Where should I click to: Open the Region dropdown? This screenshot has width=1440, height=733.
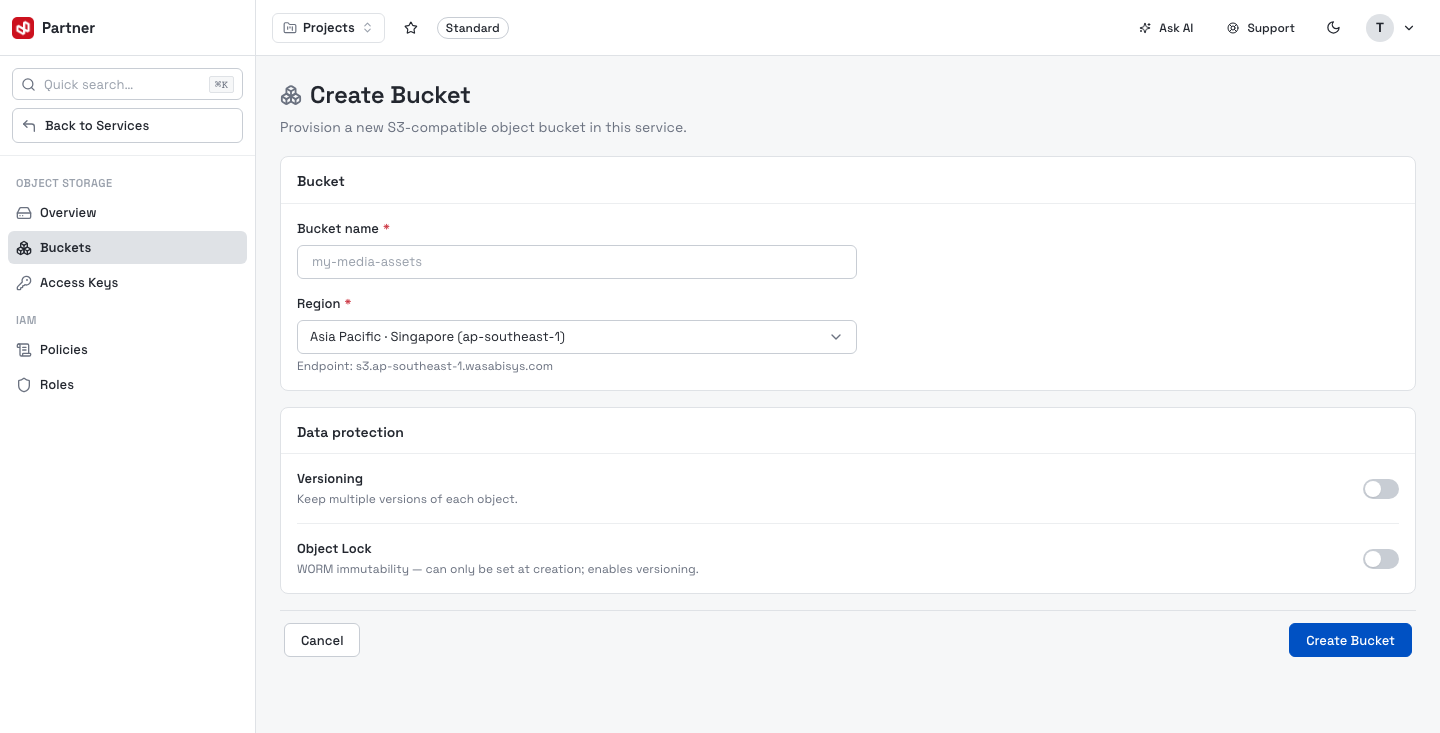577,337
